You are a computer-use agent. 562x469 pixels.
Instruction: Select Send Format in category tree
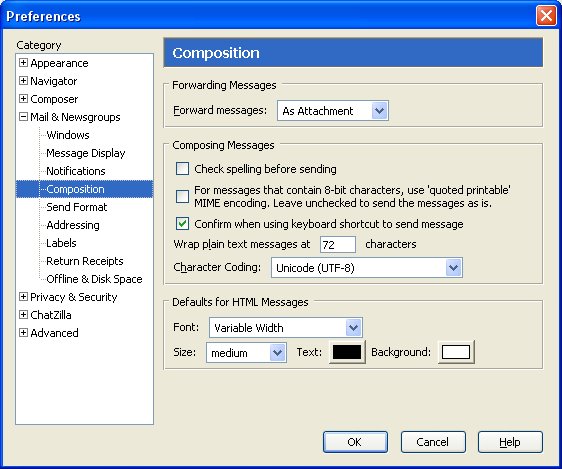[77, 207]
